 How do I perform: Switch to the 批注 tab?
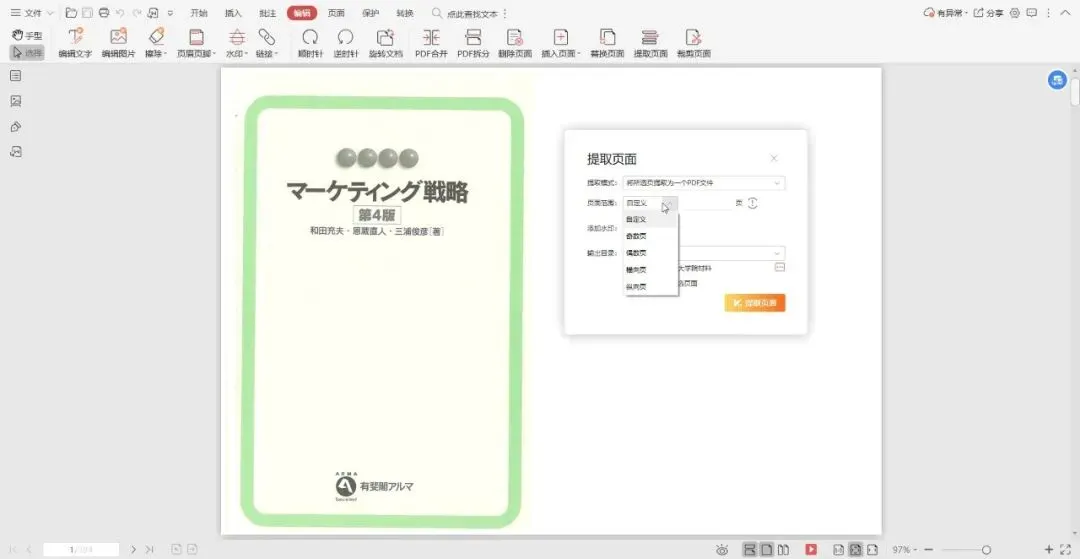tap(268, 13)
